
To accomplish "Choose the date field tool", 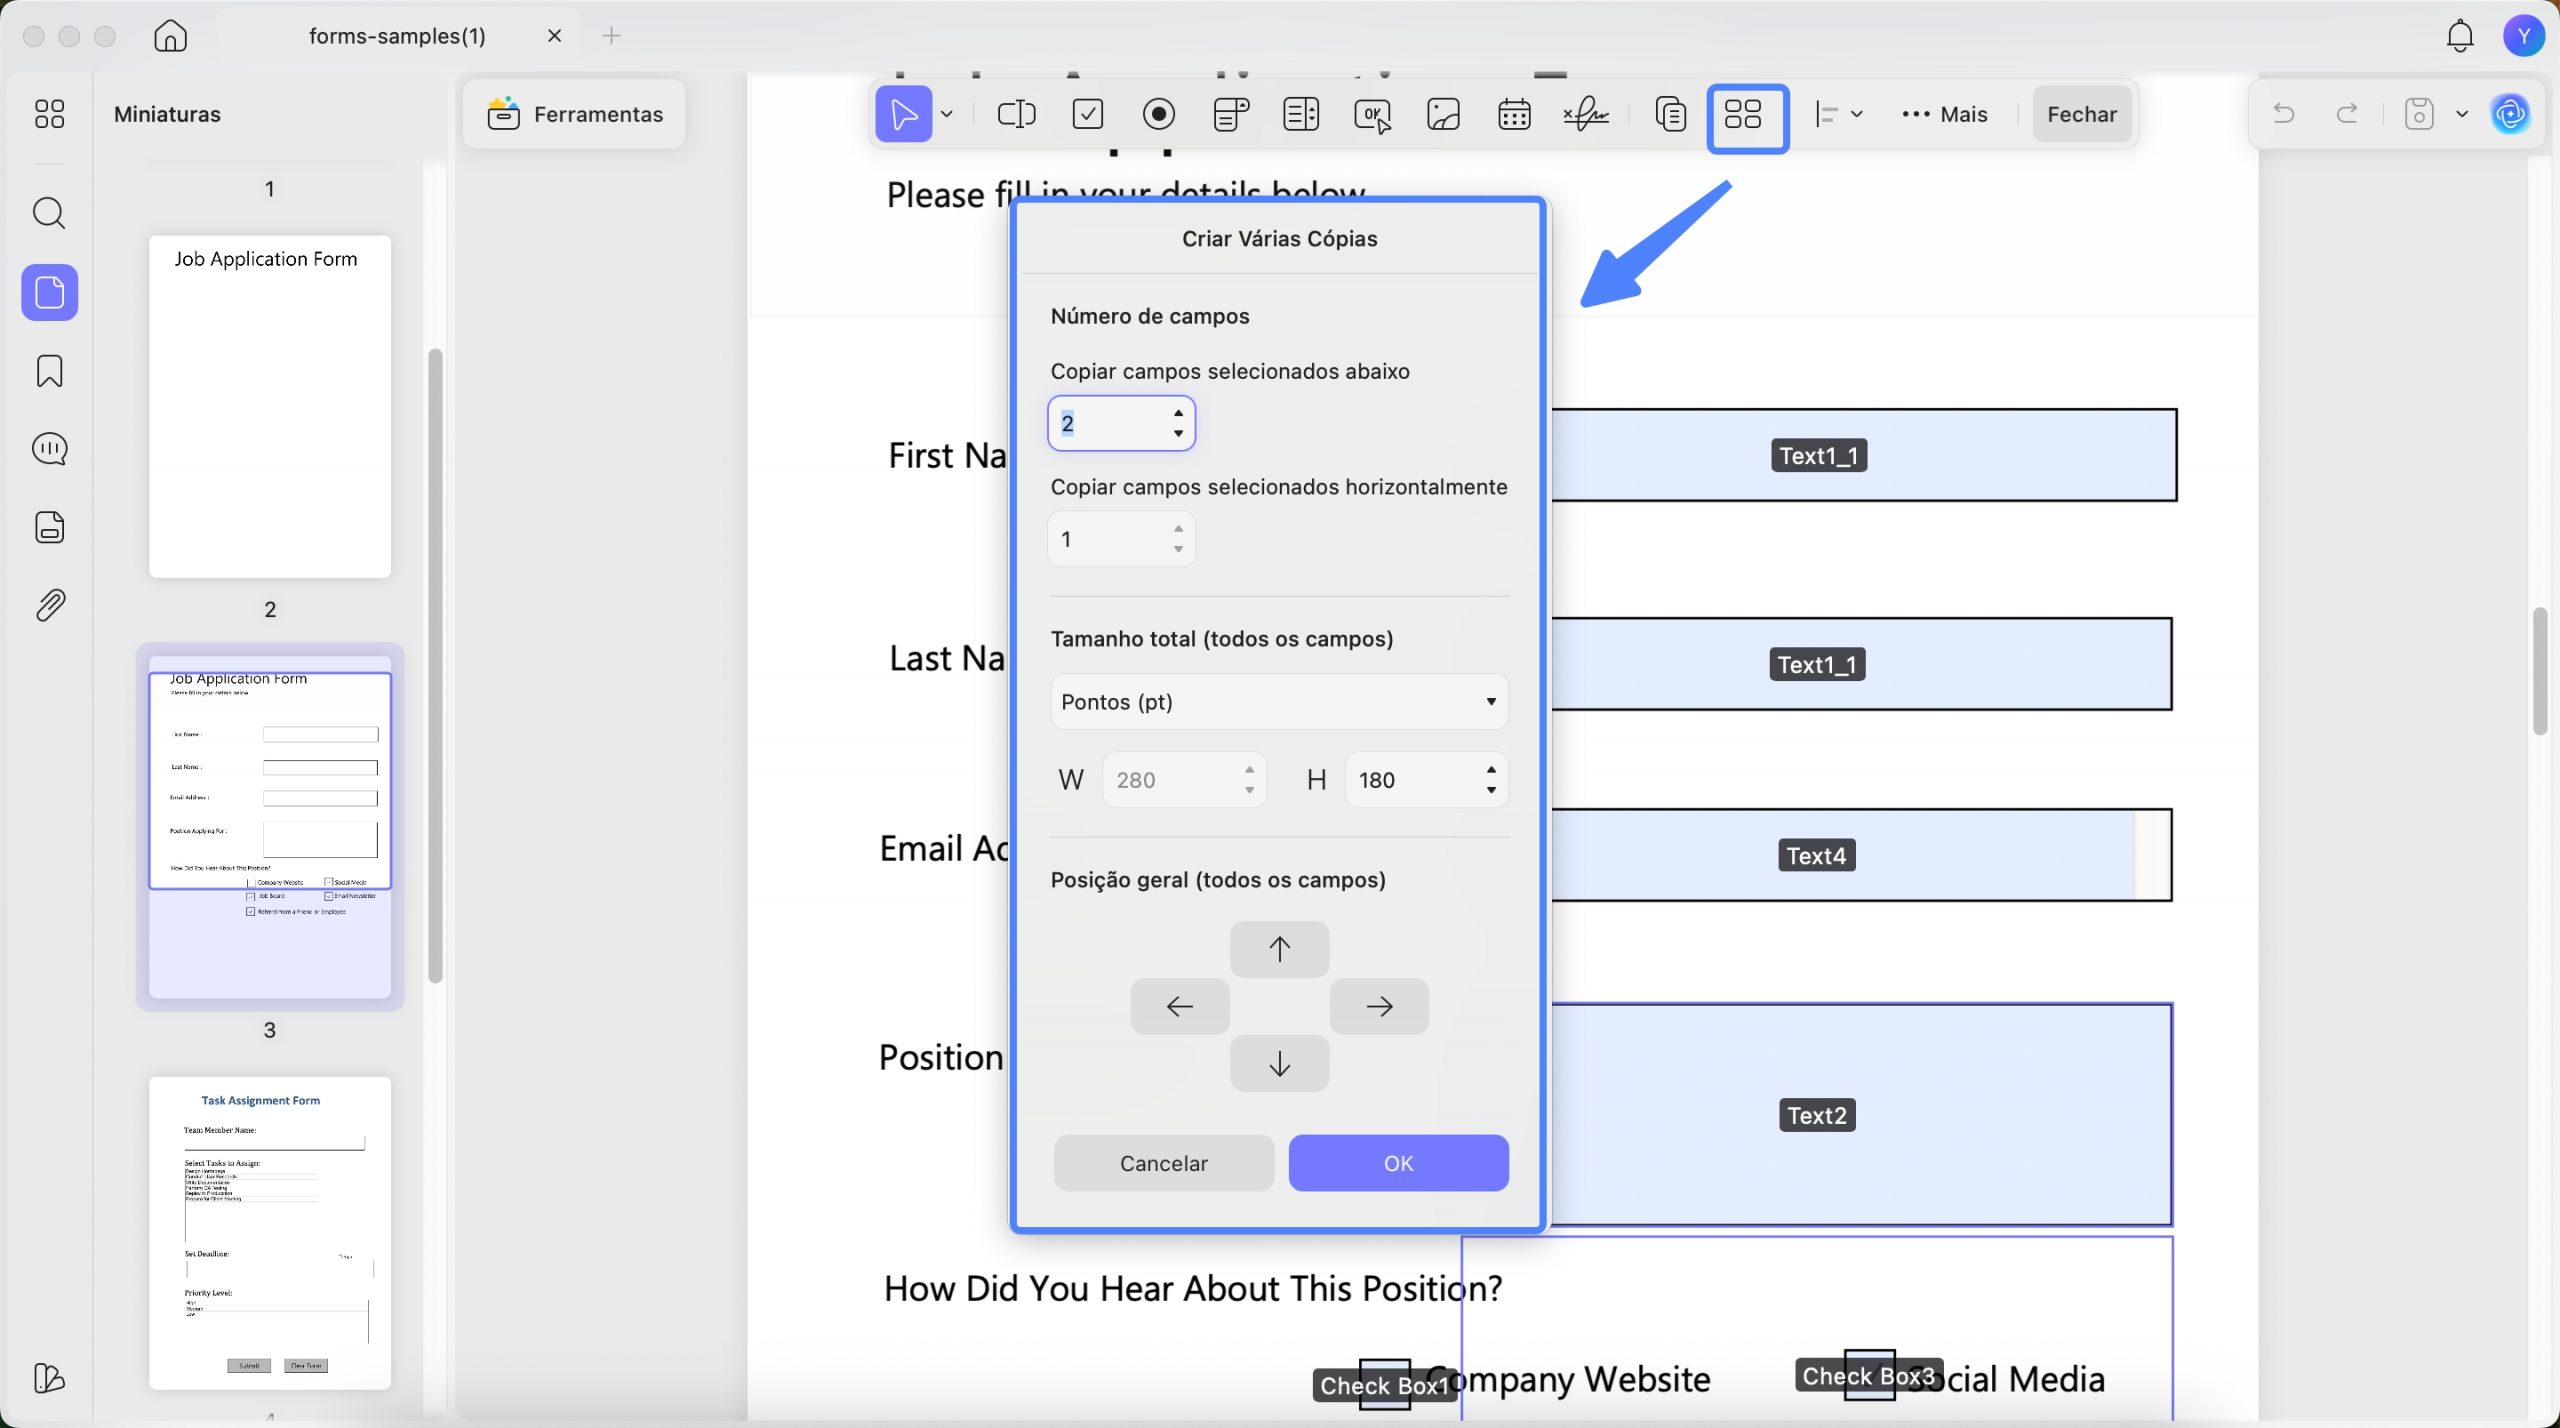I will 1514,114.
